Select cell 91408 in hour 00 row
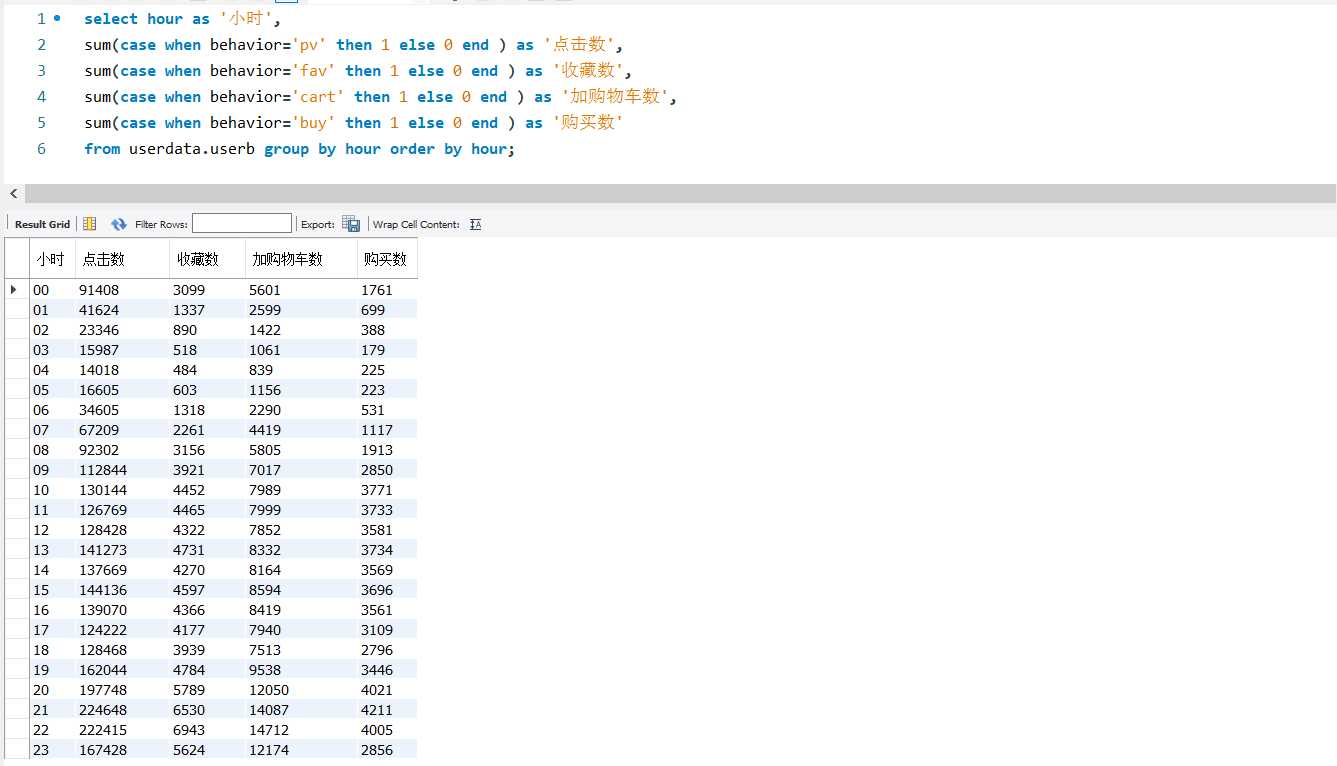The image size is (1337, 766). tap(122, 290)
